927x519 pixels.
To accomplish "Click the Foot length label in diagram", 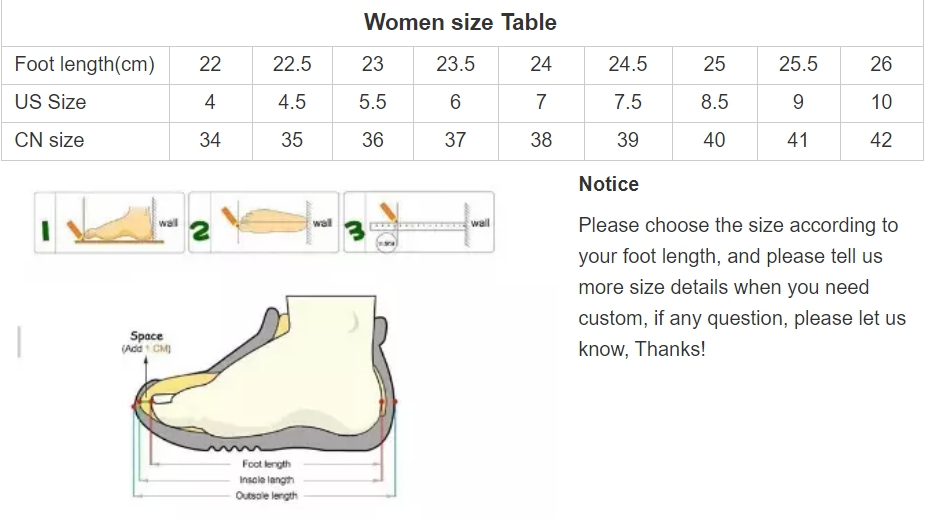I will pos(266,464).
